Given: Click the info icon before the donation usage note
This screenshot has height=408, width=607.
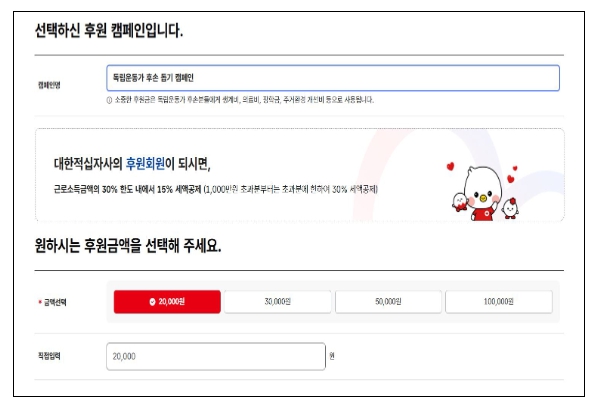Looking at the screenshot, I should tap(109, 100).
